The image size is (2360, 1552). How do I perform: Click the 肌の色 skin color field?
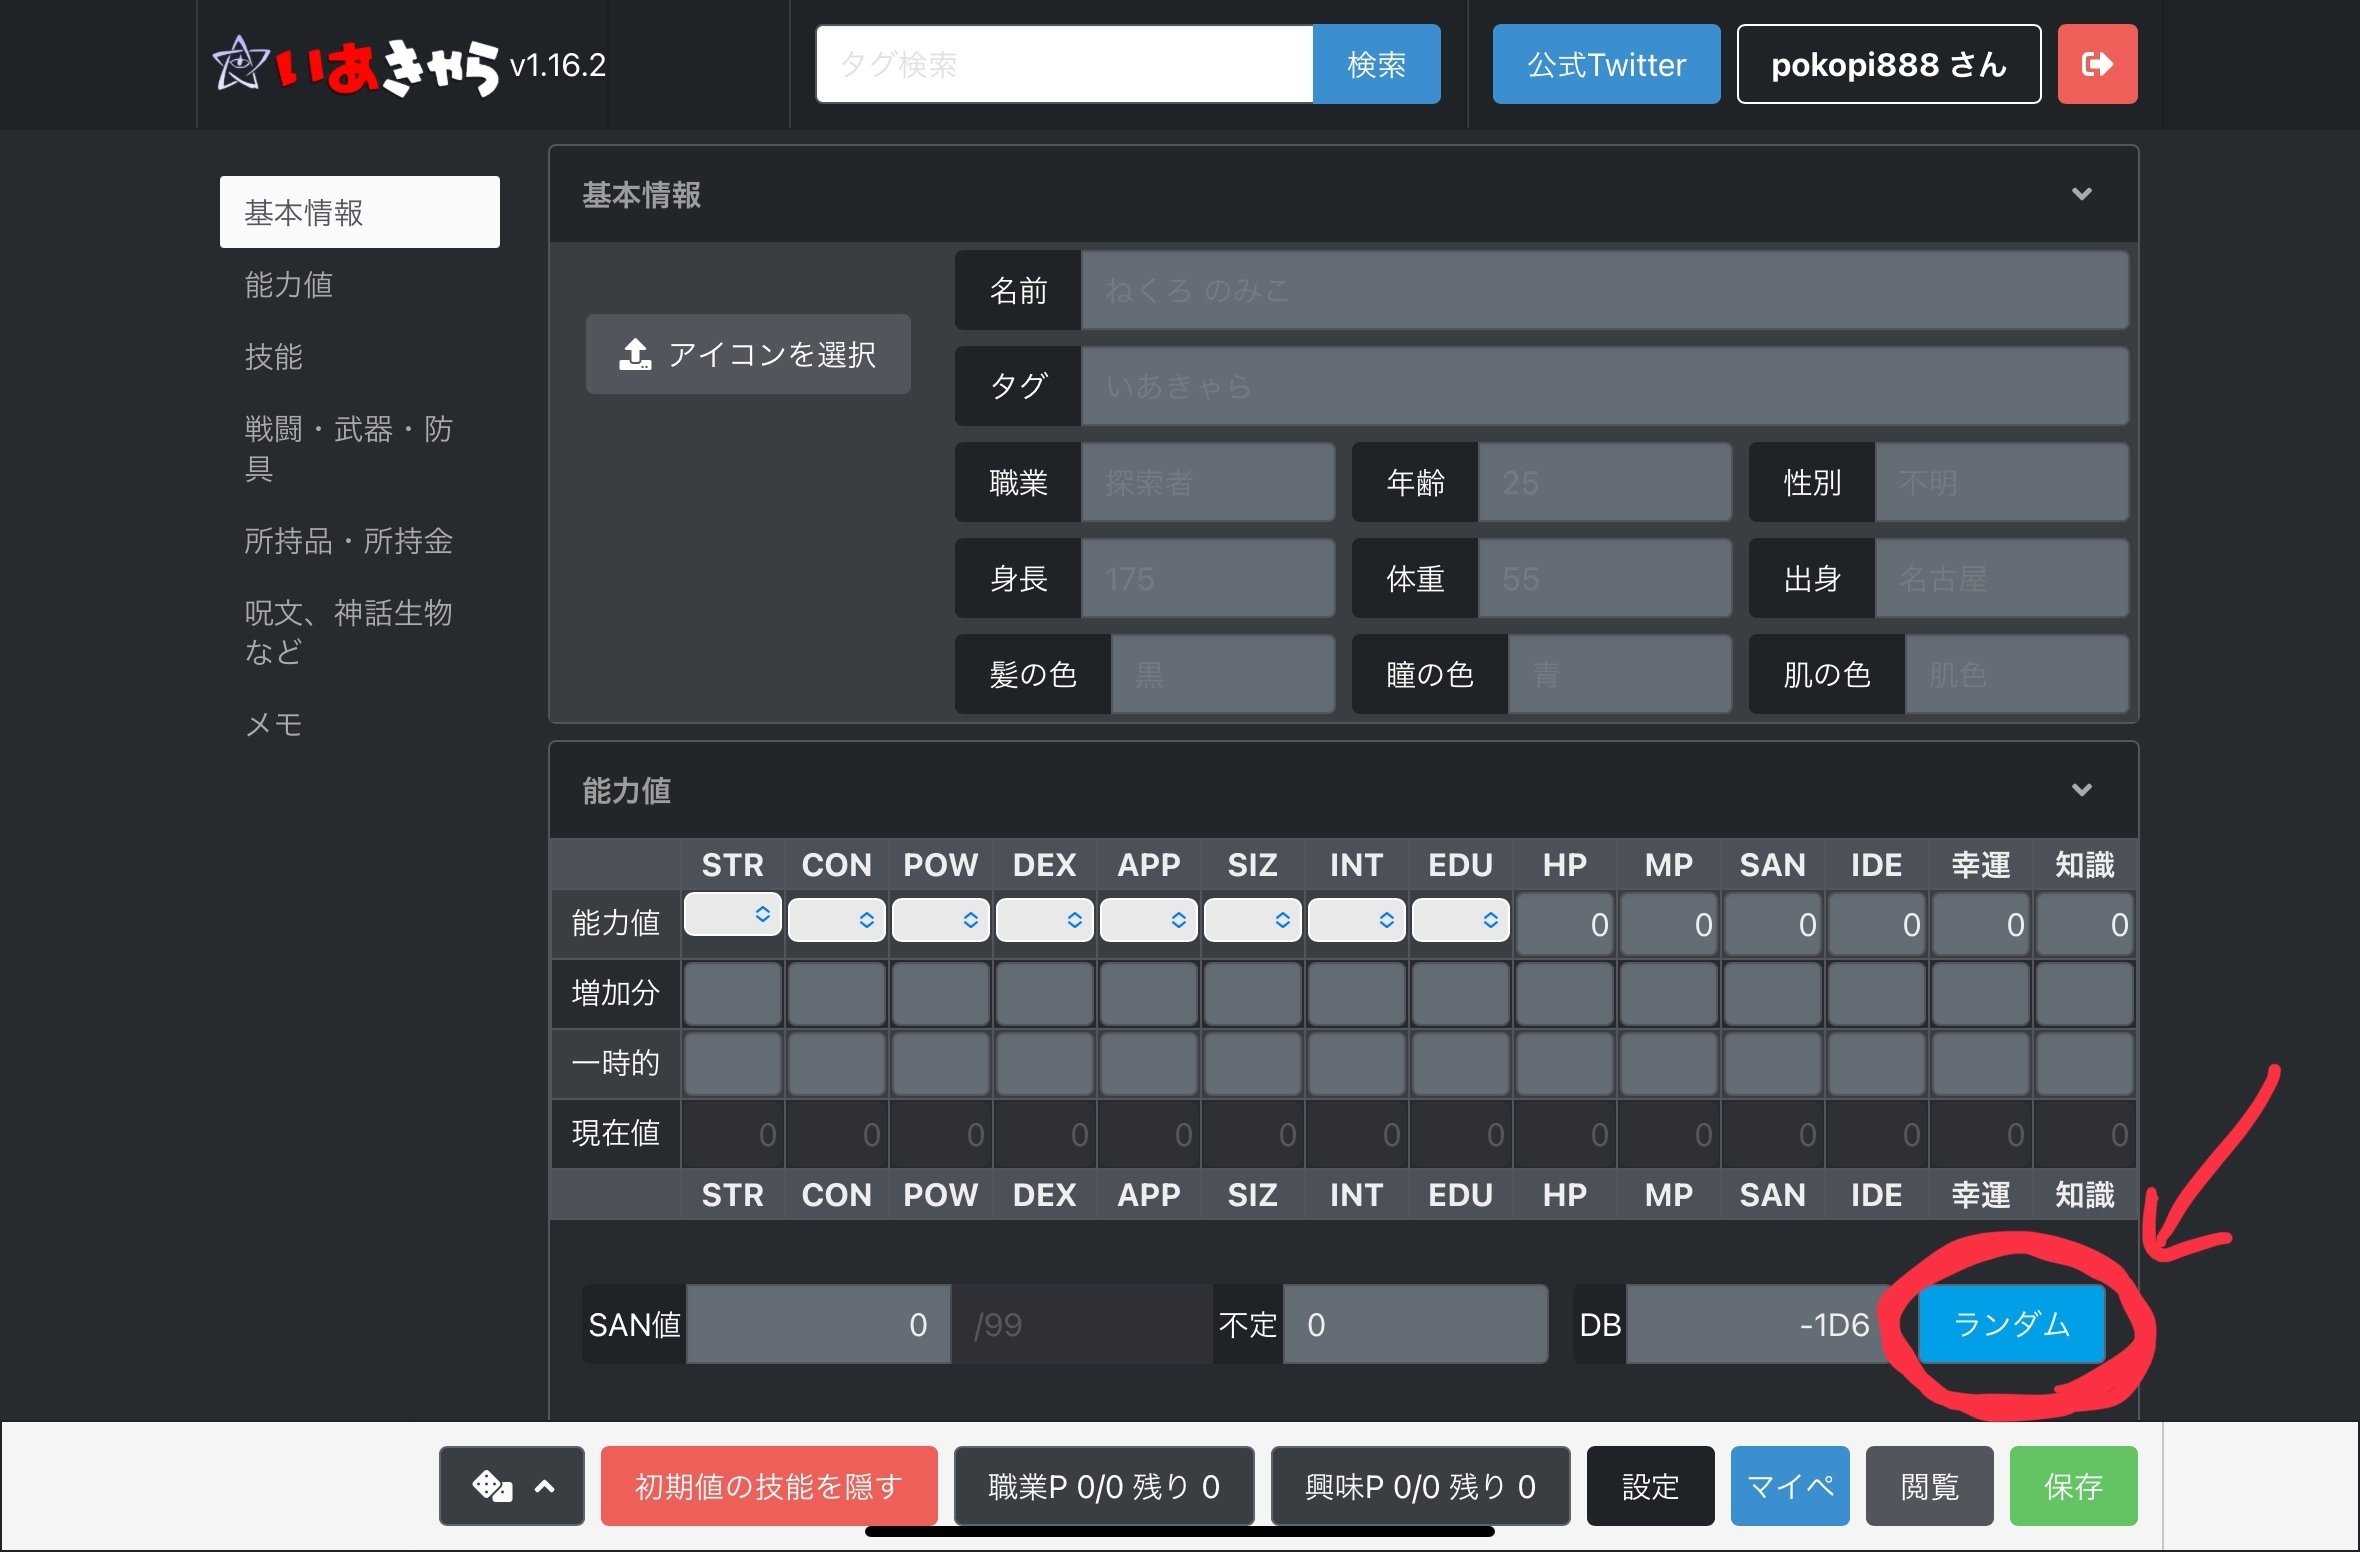point(2016,674)
